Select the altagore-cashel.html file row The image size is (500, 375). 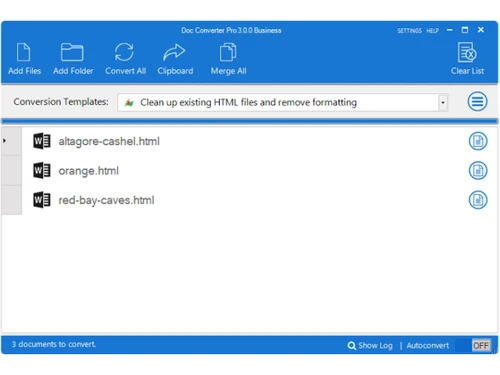coord(250,141)
